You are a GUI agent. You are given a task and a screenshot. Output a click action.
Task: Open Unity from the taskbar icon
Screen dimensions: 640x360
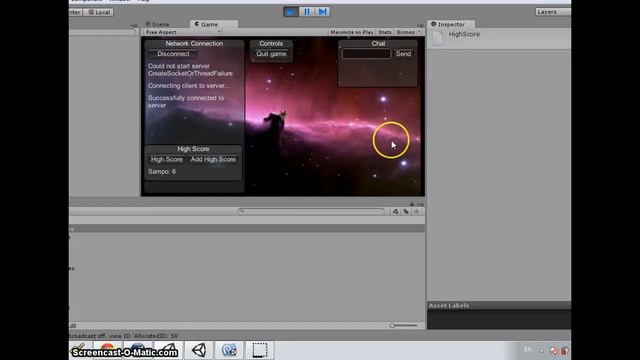[199, 350]
